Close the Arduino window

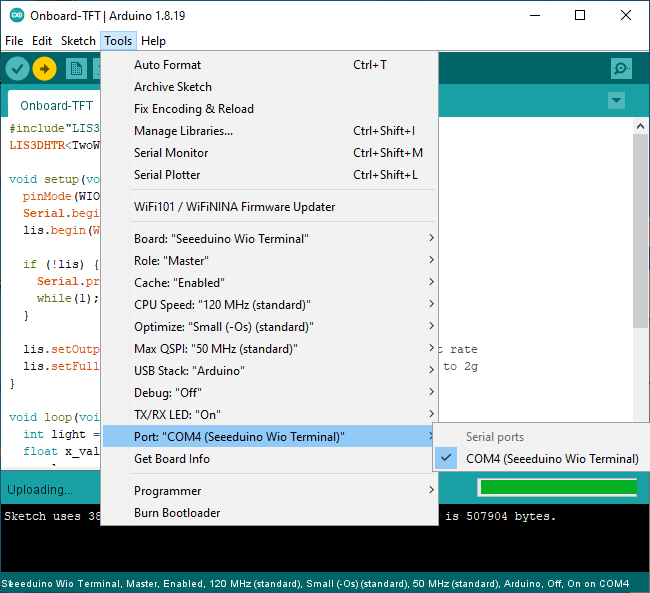pos(626,16)
